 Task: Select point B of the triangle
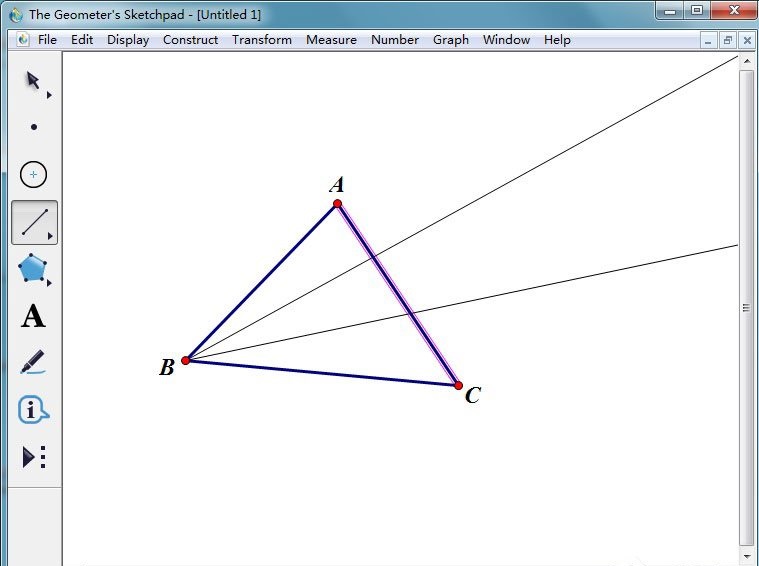(x=185, y=360)
